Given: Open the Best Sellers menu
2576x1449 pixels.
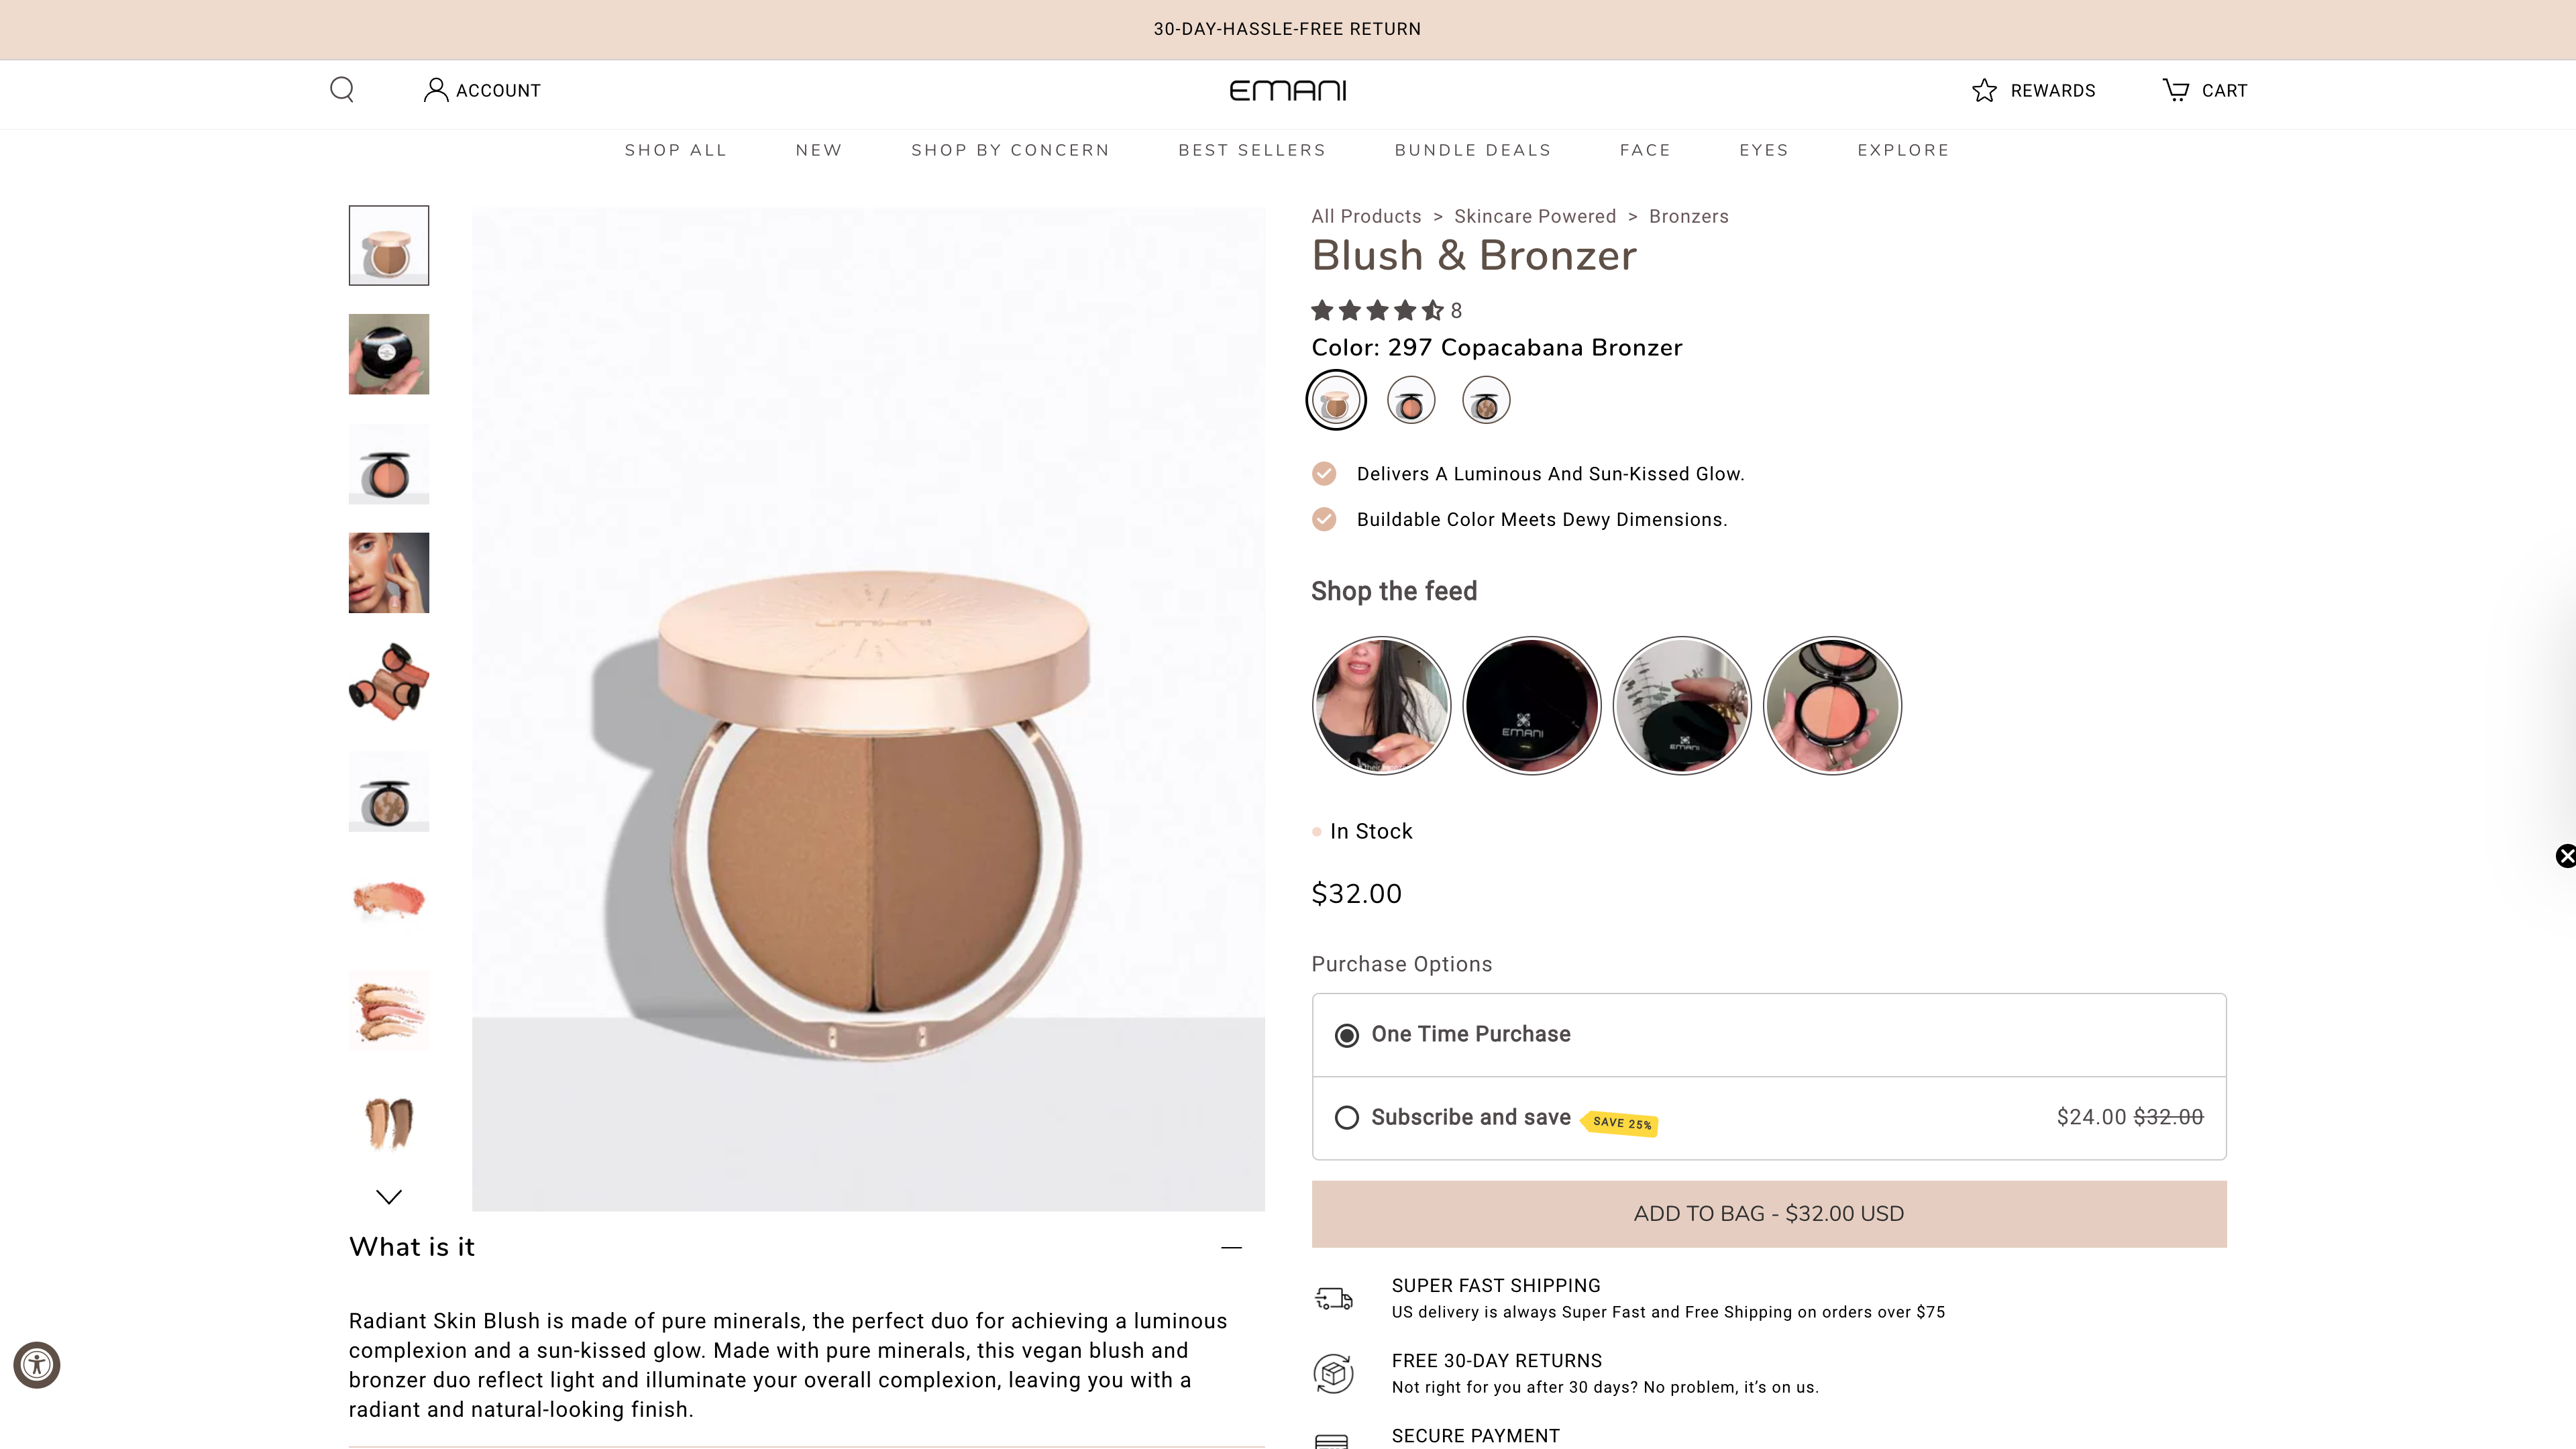Looking at the screenshot, I should pos(1252,150).
